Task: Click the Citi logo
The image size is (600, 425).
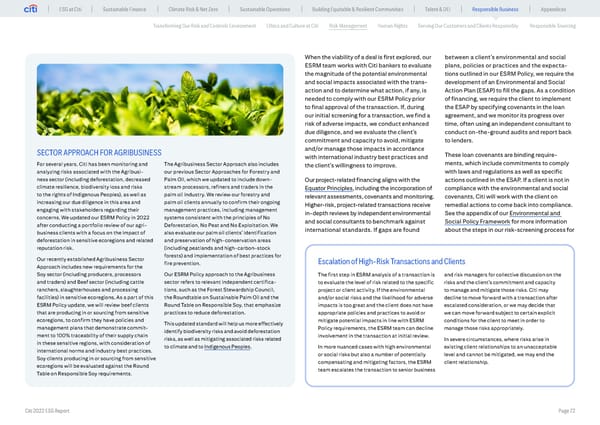Action: (x=18, y=10)
